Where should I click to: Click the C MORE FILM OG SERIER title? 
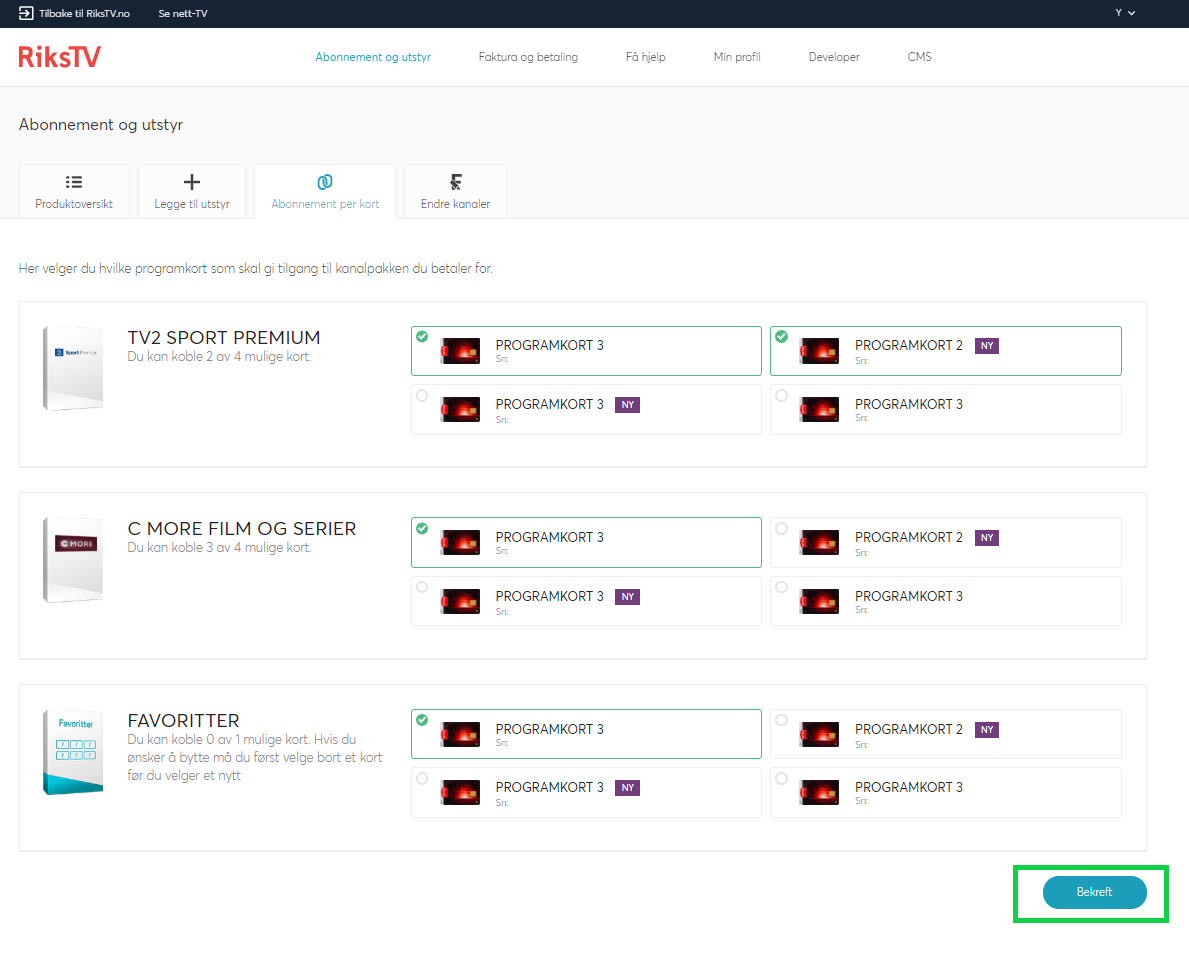click(x=242, y=528)
